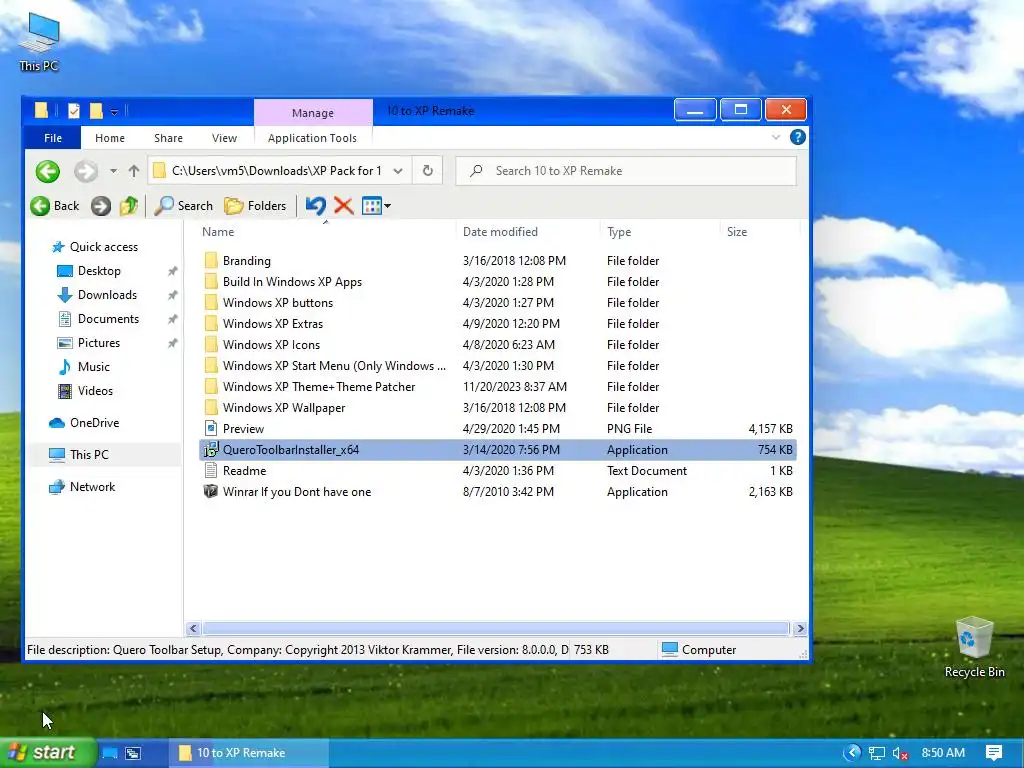The height and width of the screenshot is (768, 1024).
Task: Open the notification center tray icon
Action: 994,753
